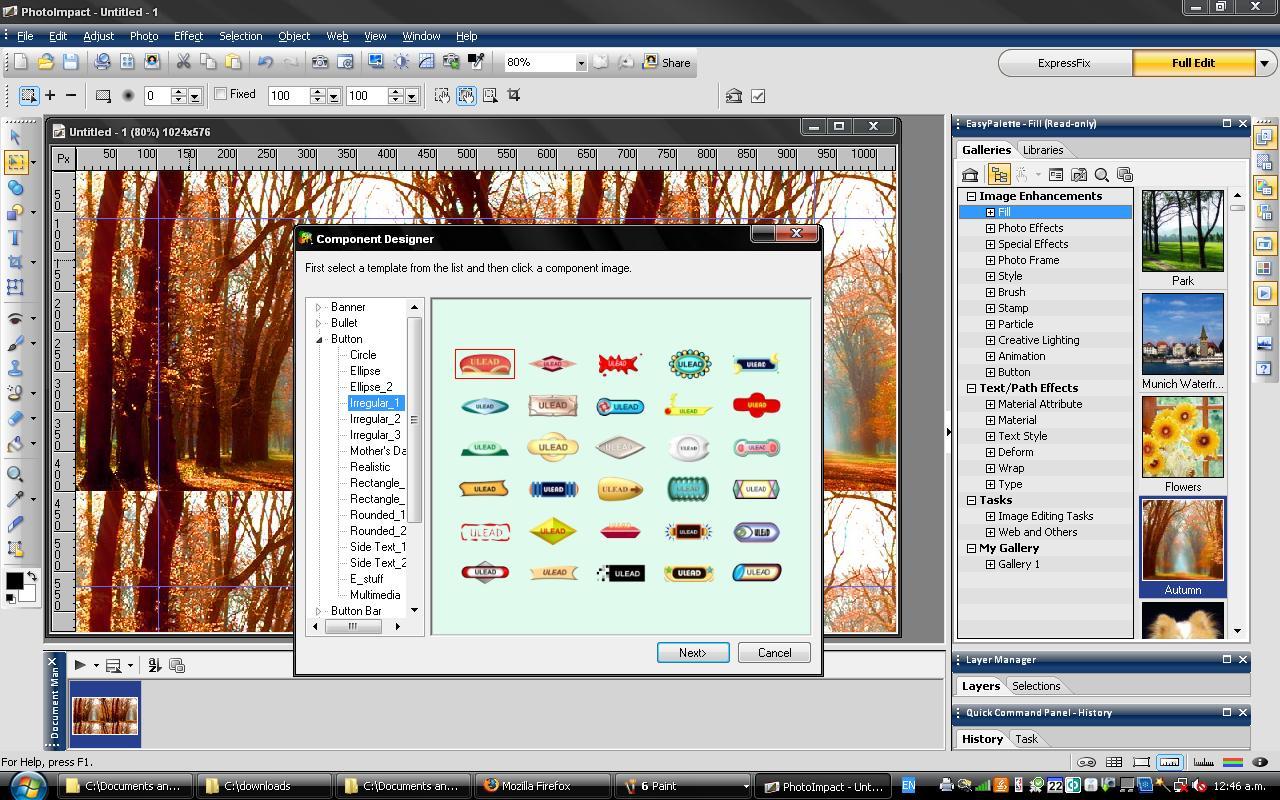Select new selection mode icon
1280x800 pixels.
click(x=28, y=95)
